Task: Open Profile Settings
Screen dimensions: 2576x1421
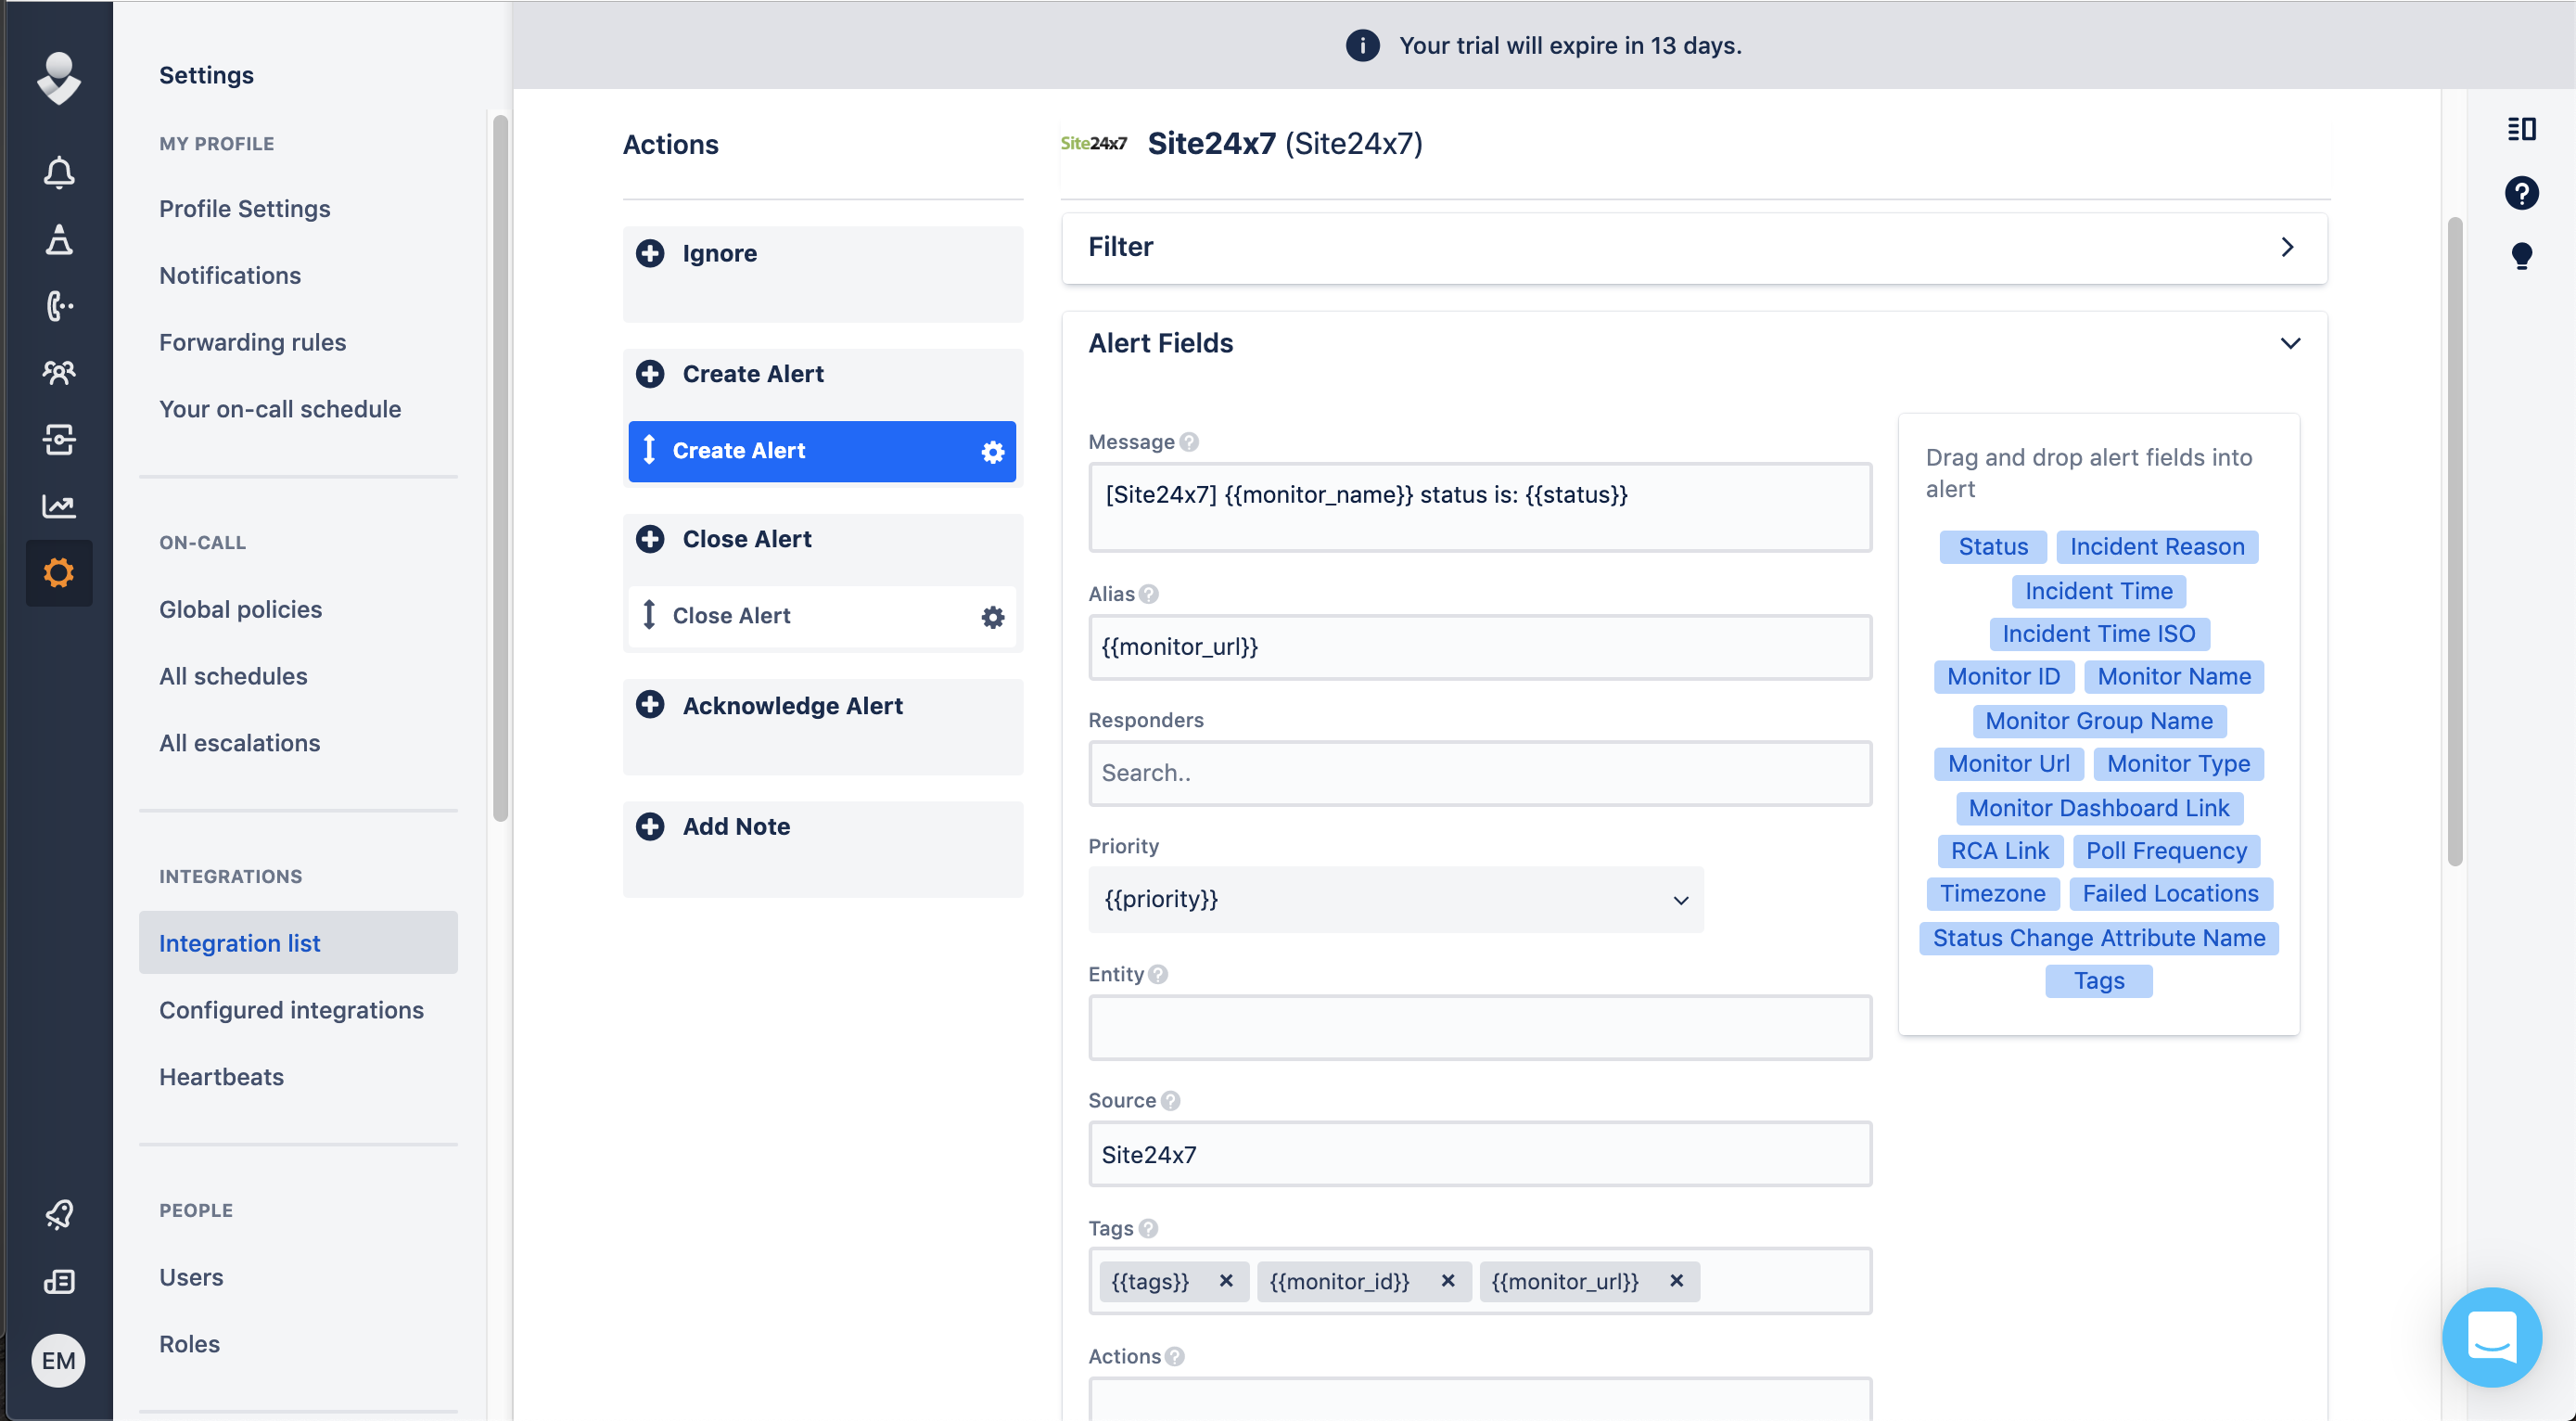Action: pyautogui.click(x=244, y=208)
